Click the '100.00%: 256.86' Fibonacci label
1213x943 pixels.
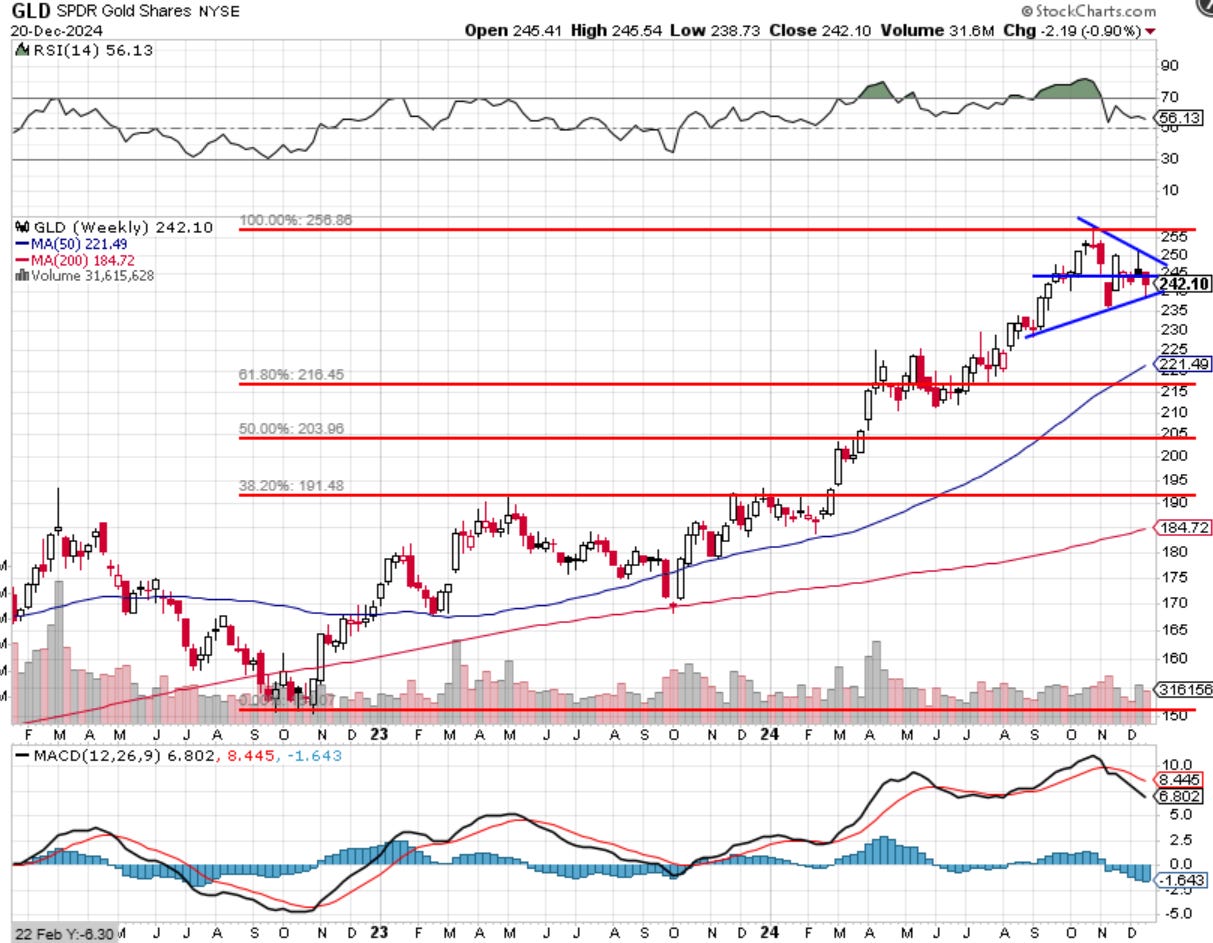[x=295, y=220]
